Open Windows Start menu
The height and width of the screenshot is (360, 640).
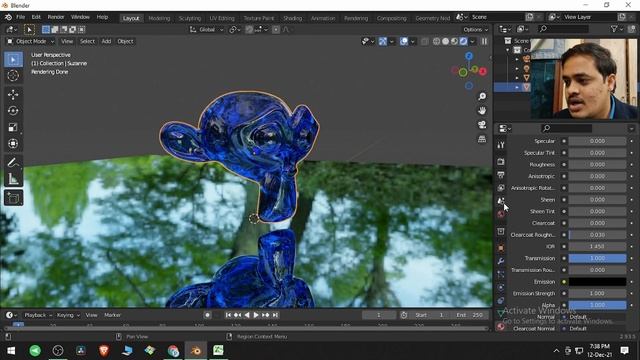click(11, 351)
